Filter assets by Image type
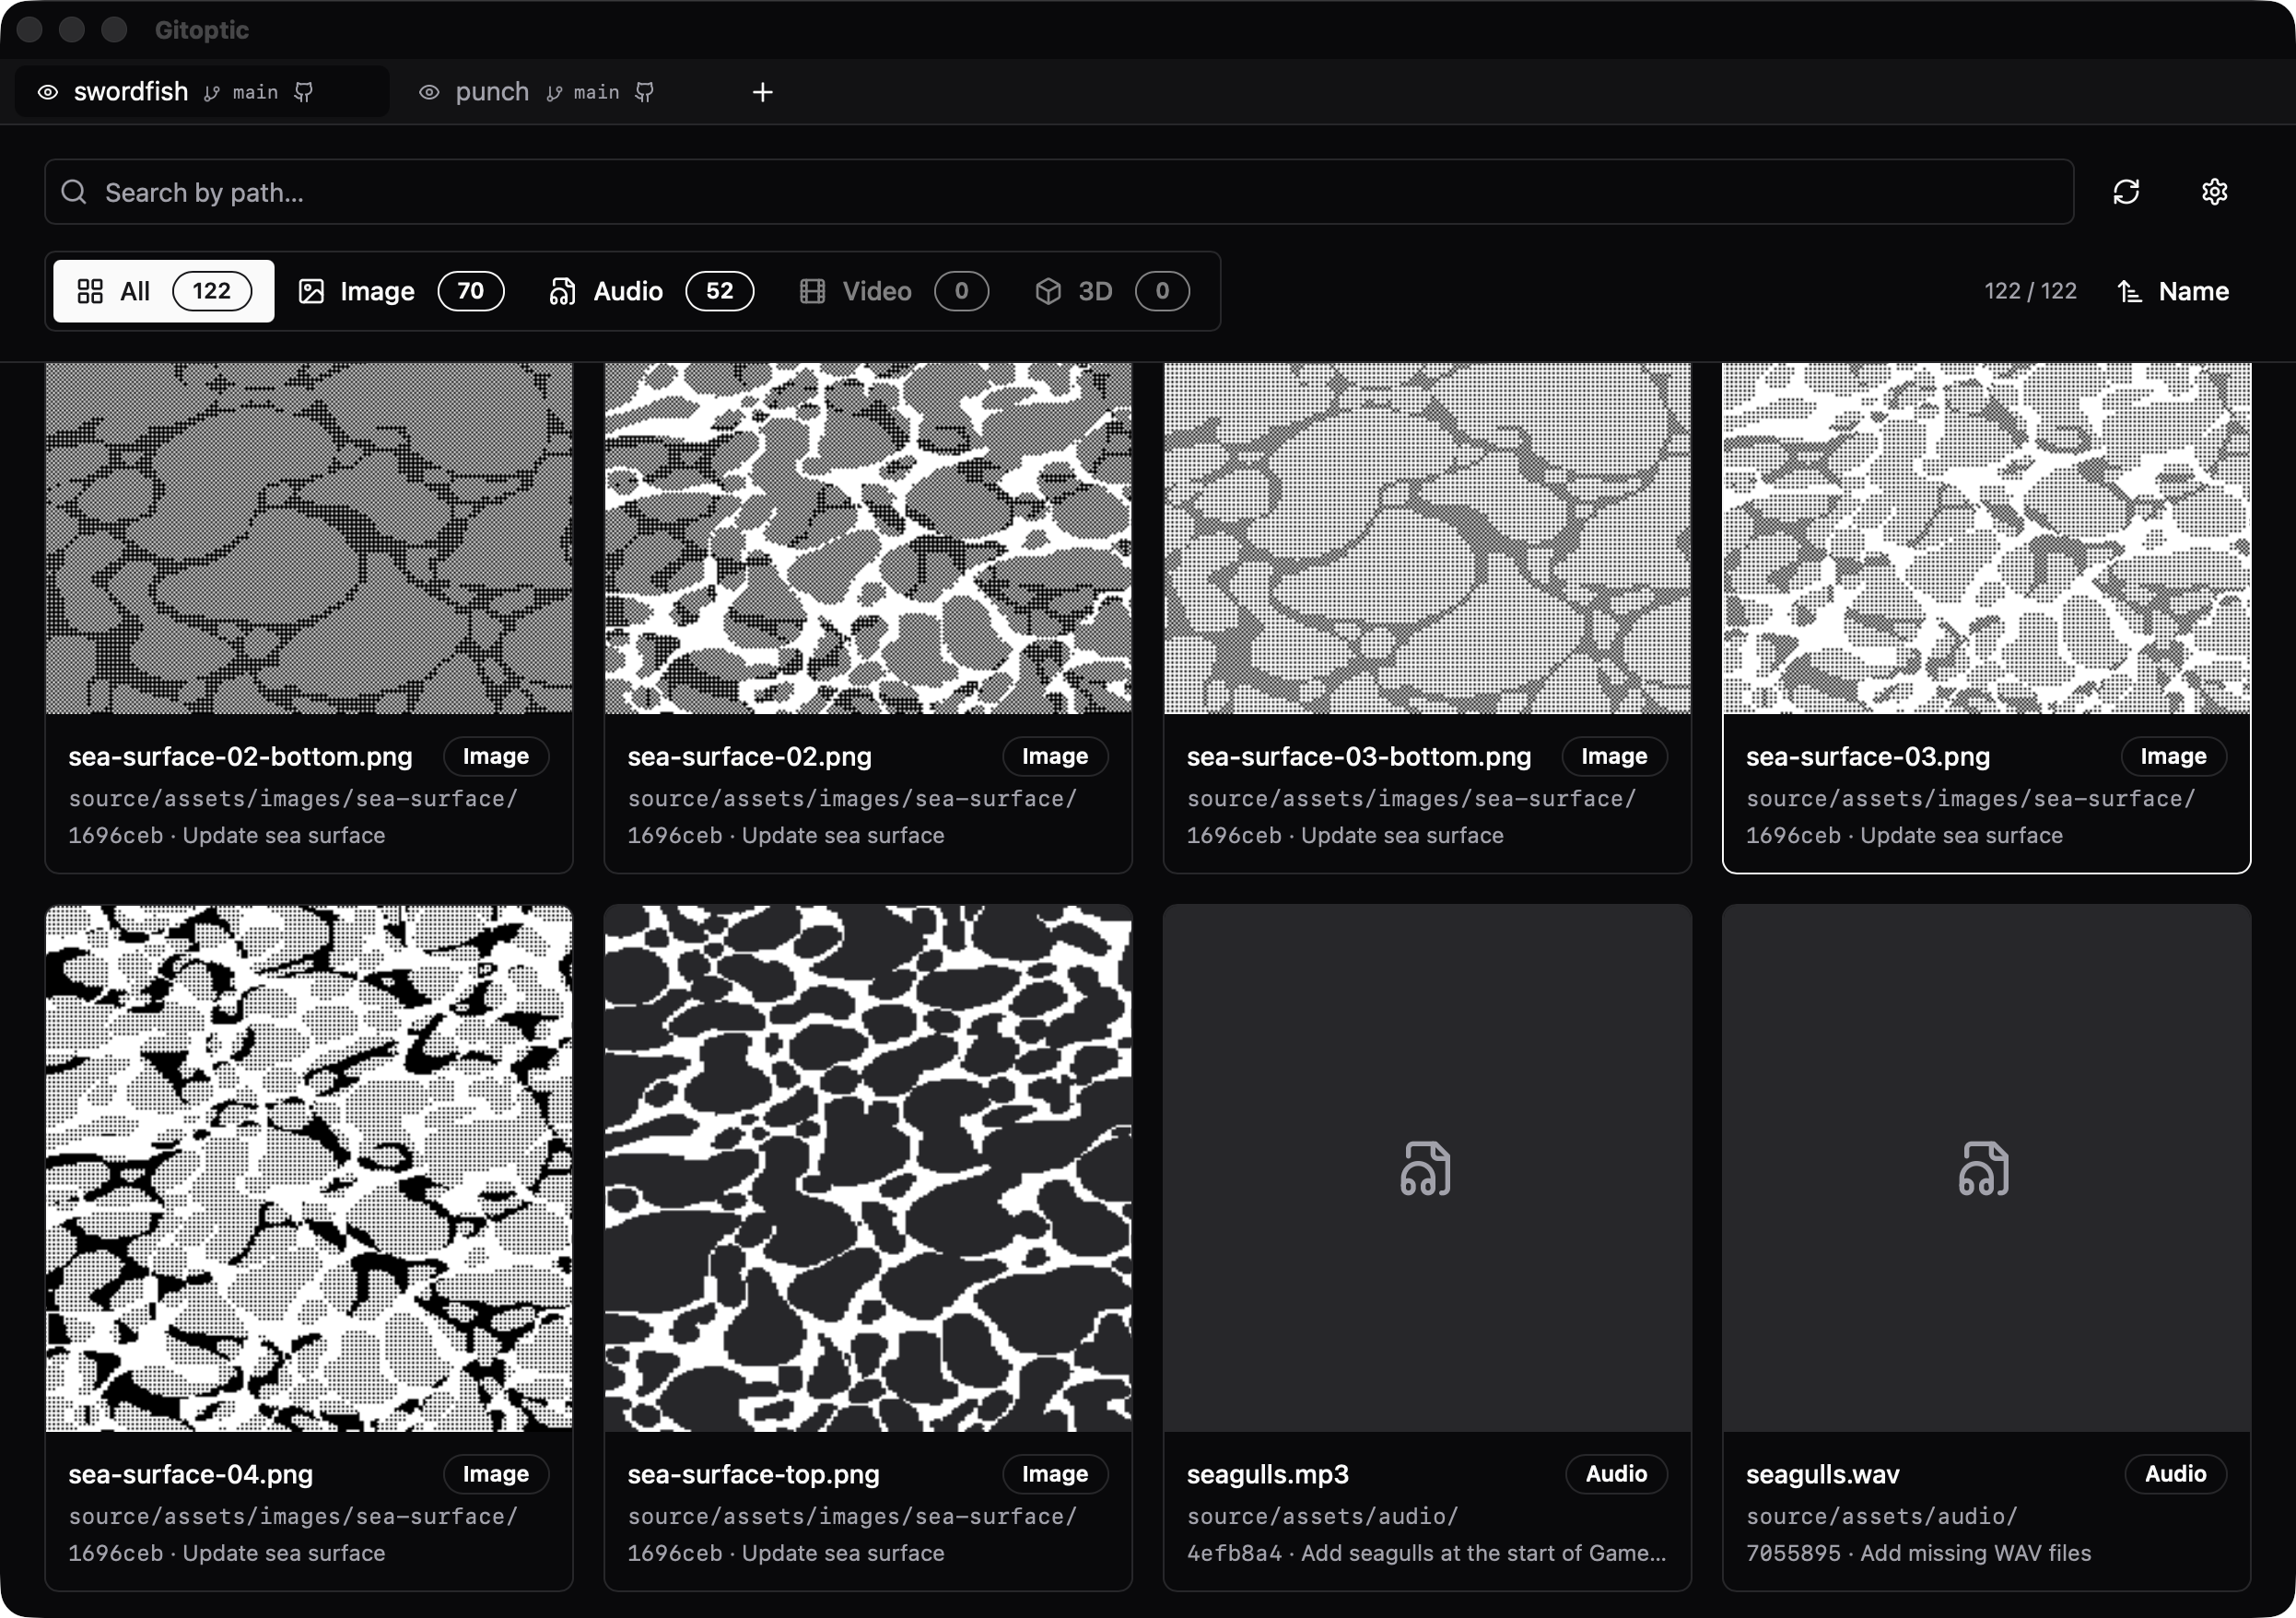2296x1618 pixels. pos(401,291)
